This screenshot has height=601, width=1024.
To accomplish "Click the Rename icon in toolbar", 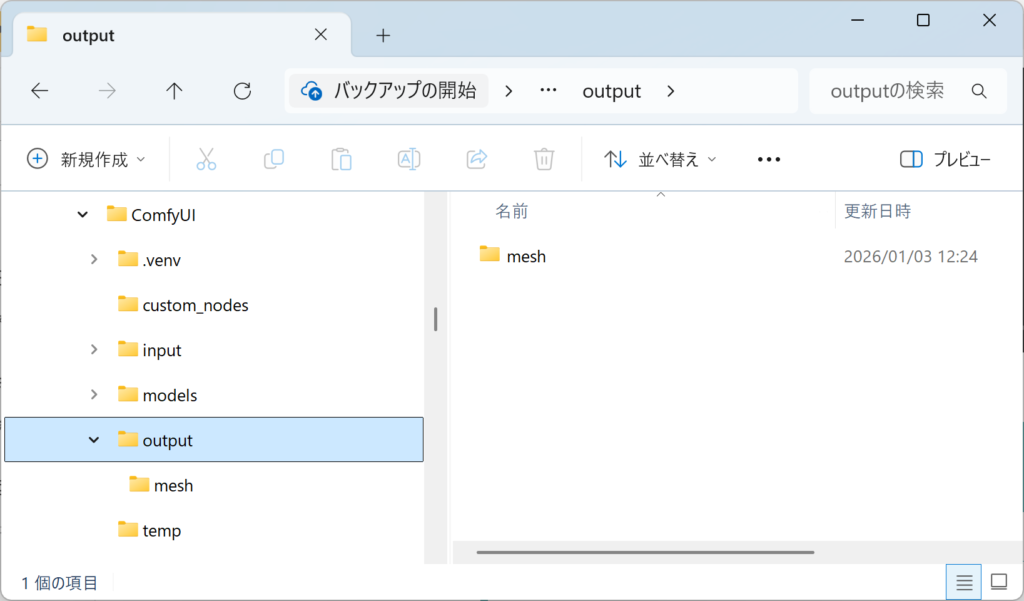I will pyautogui.click(x=409, y=159).
